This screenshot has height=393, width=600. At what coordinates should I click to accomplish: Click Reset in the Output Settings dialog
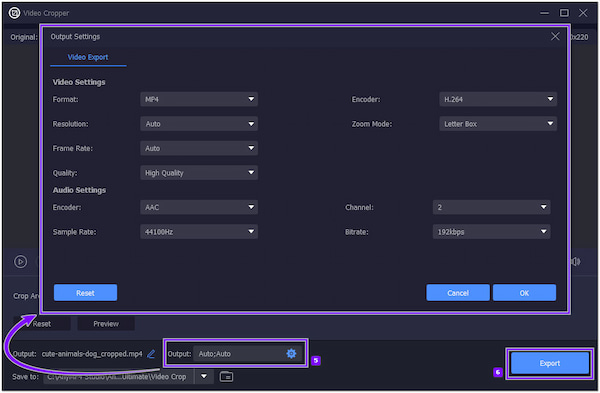point(85,293)
